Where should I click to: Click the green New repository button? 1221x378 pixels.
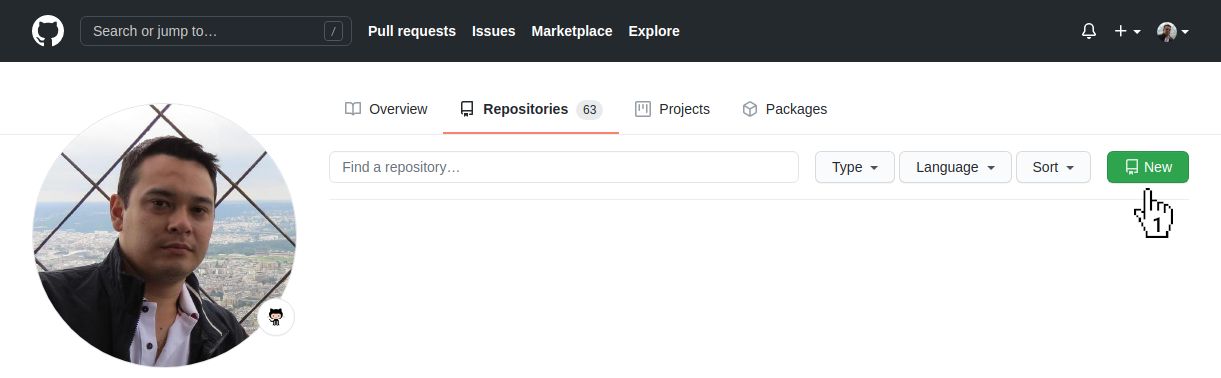tap(1148, 167)
